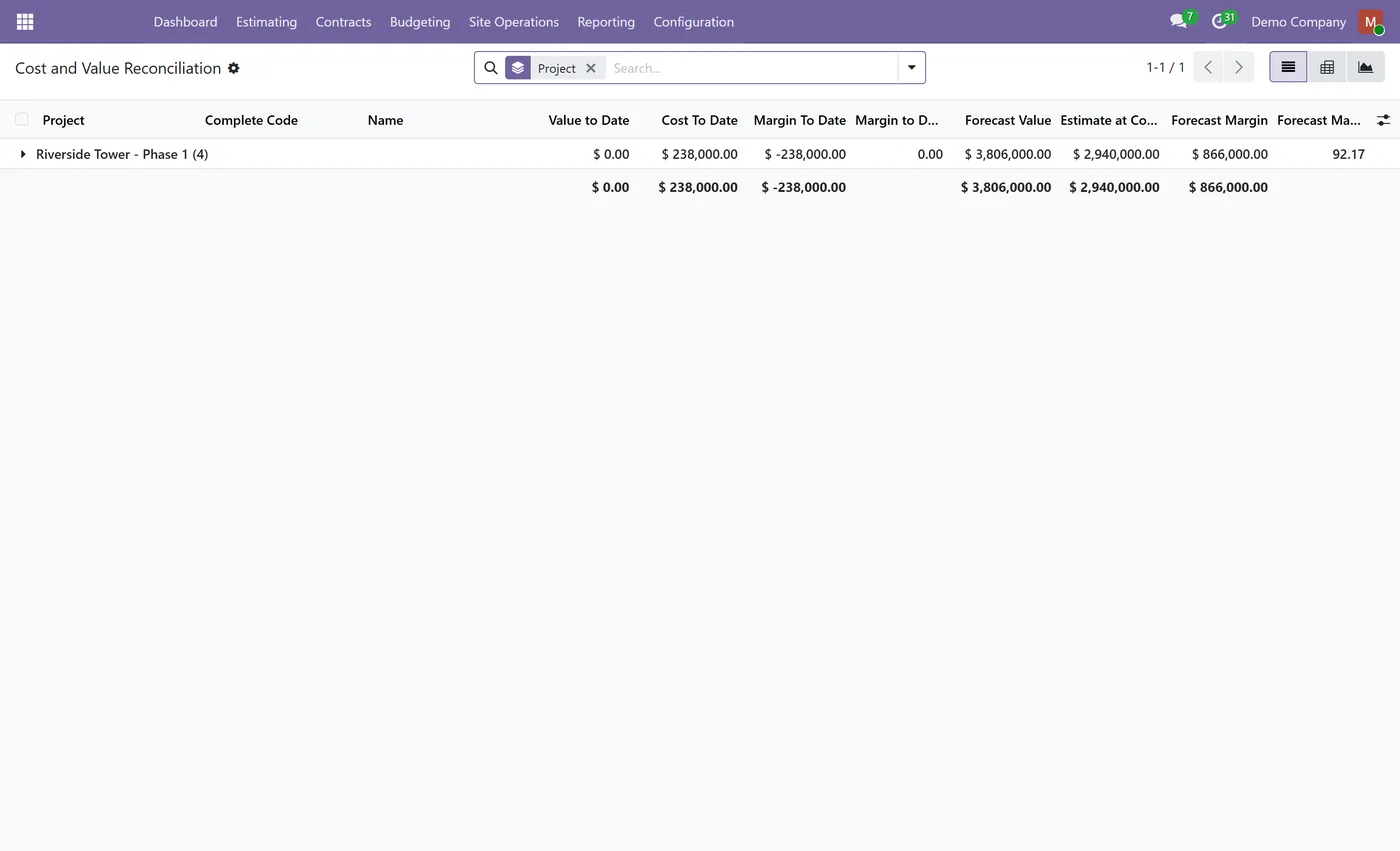Open the conversations messages icon
The width and height of the screenshot is (1400, 851).
(1180, 21)
